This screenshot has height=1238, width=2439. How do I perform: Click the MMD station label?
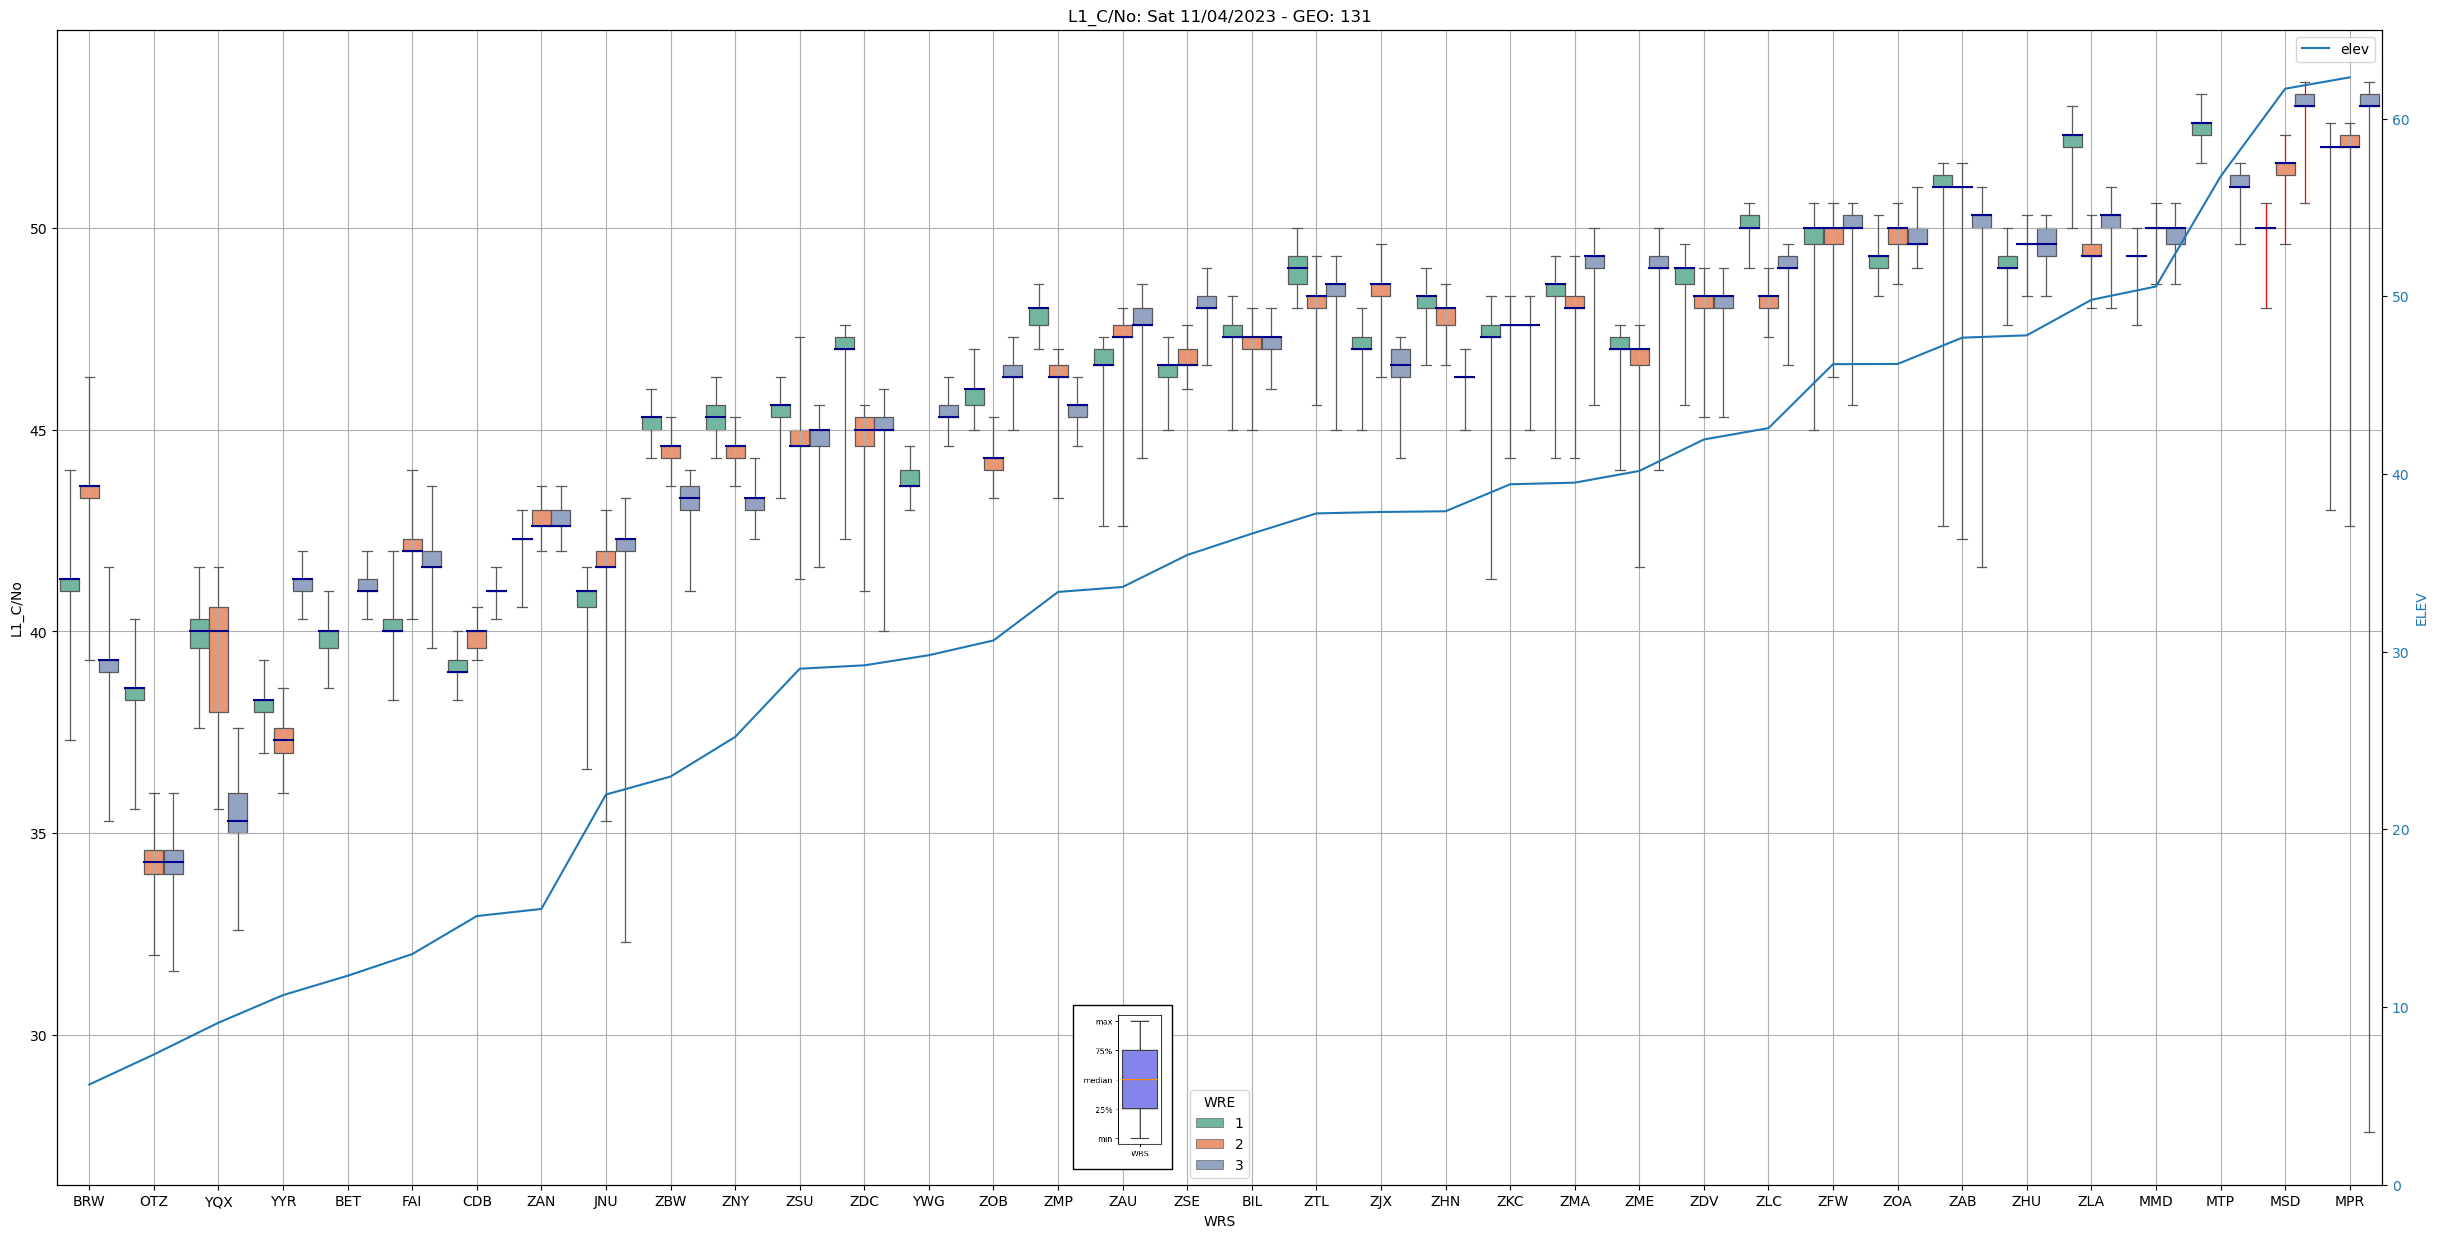(2156, 1201)
